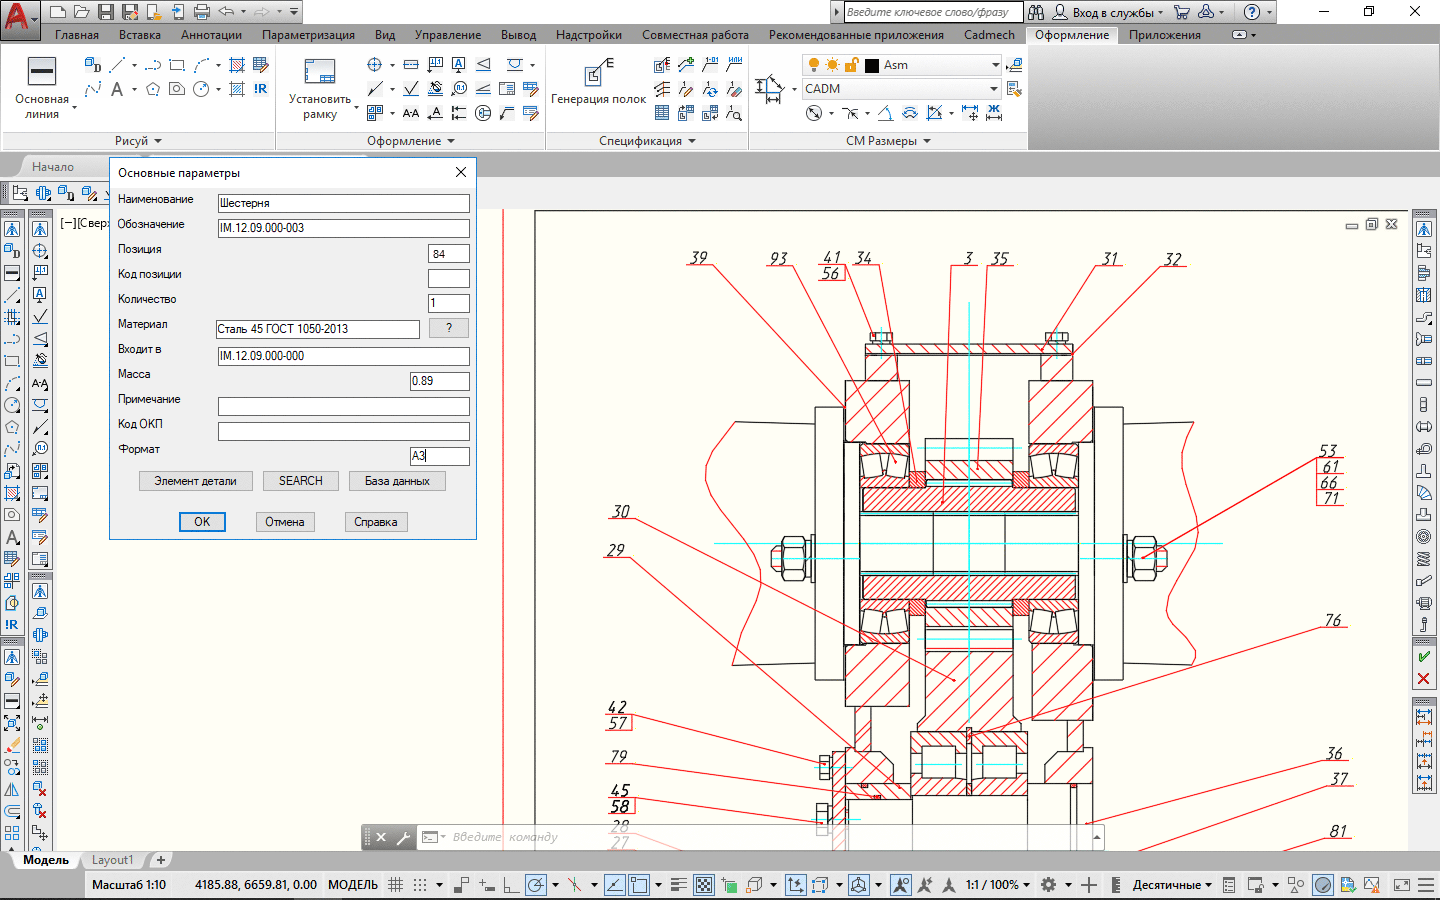Toggle the grid display in status bar
Viewport: 1440px width, 900px height.
[395, 885]
